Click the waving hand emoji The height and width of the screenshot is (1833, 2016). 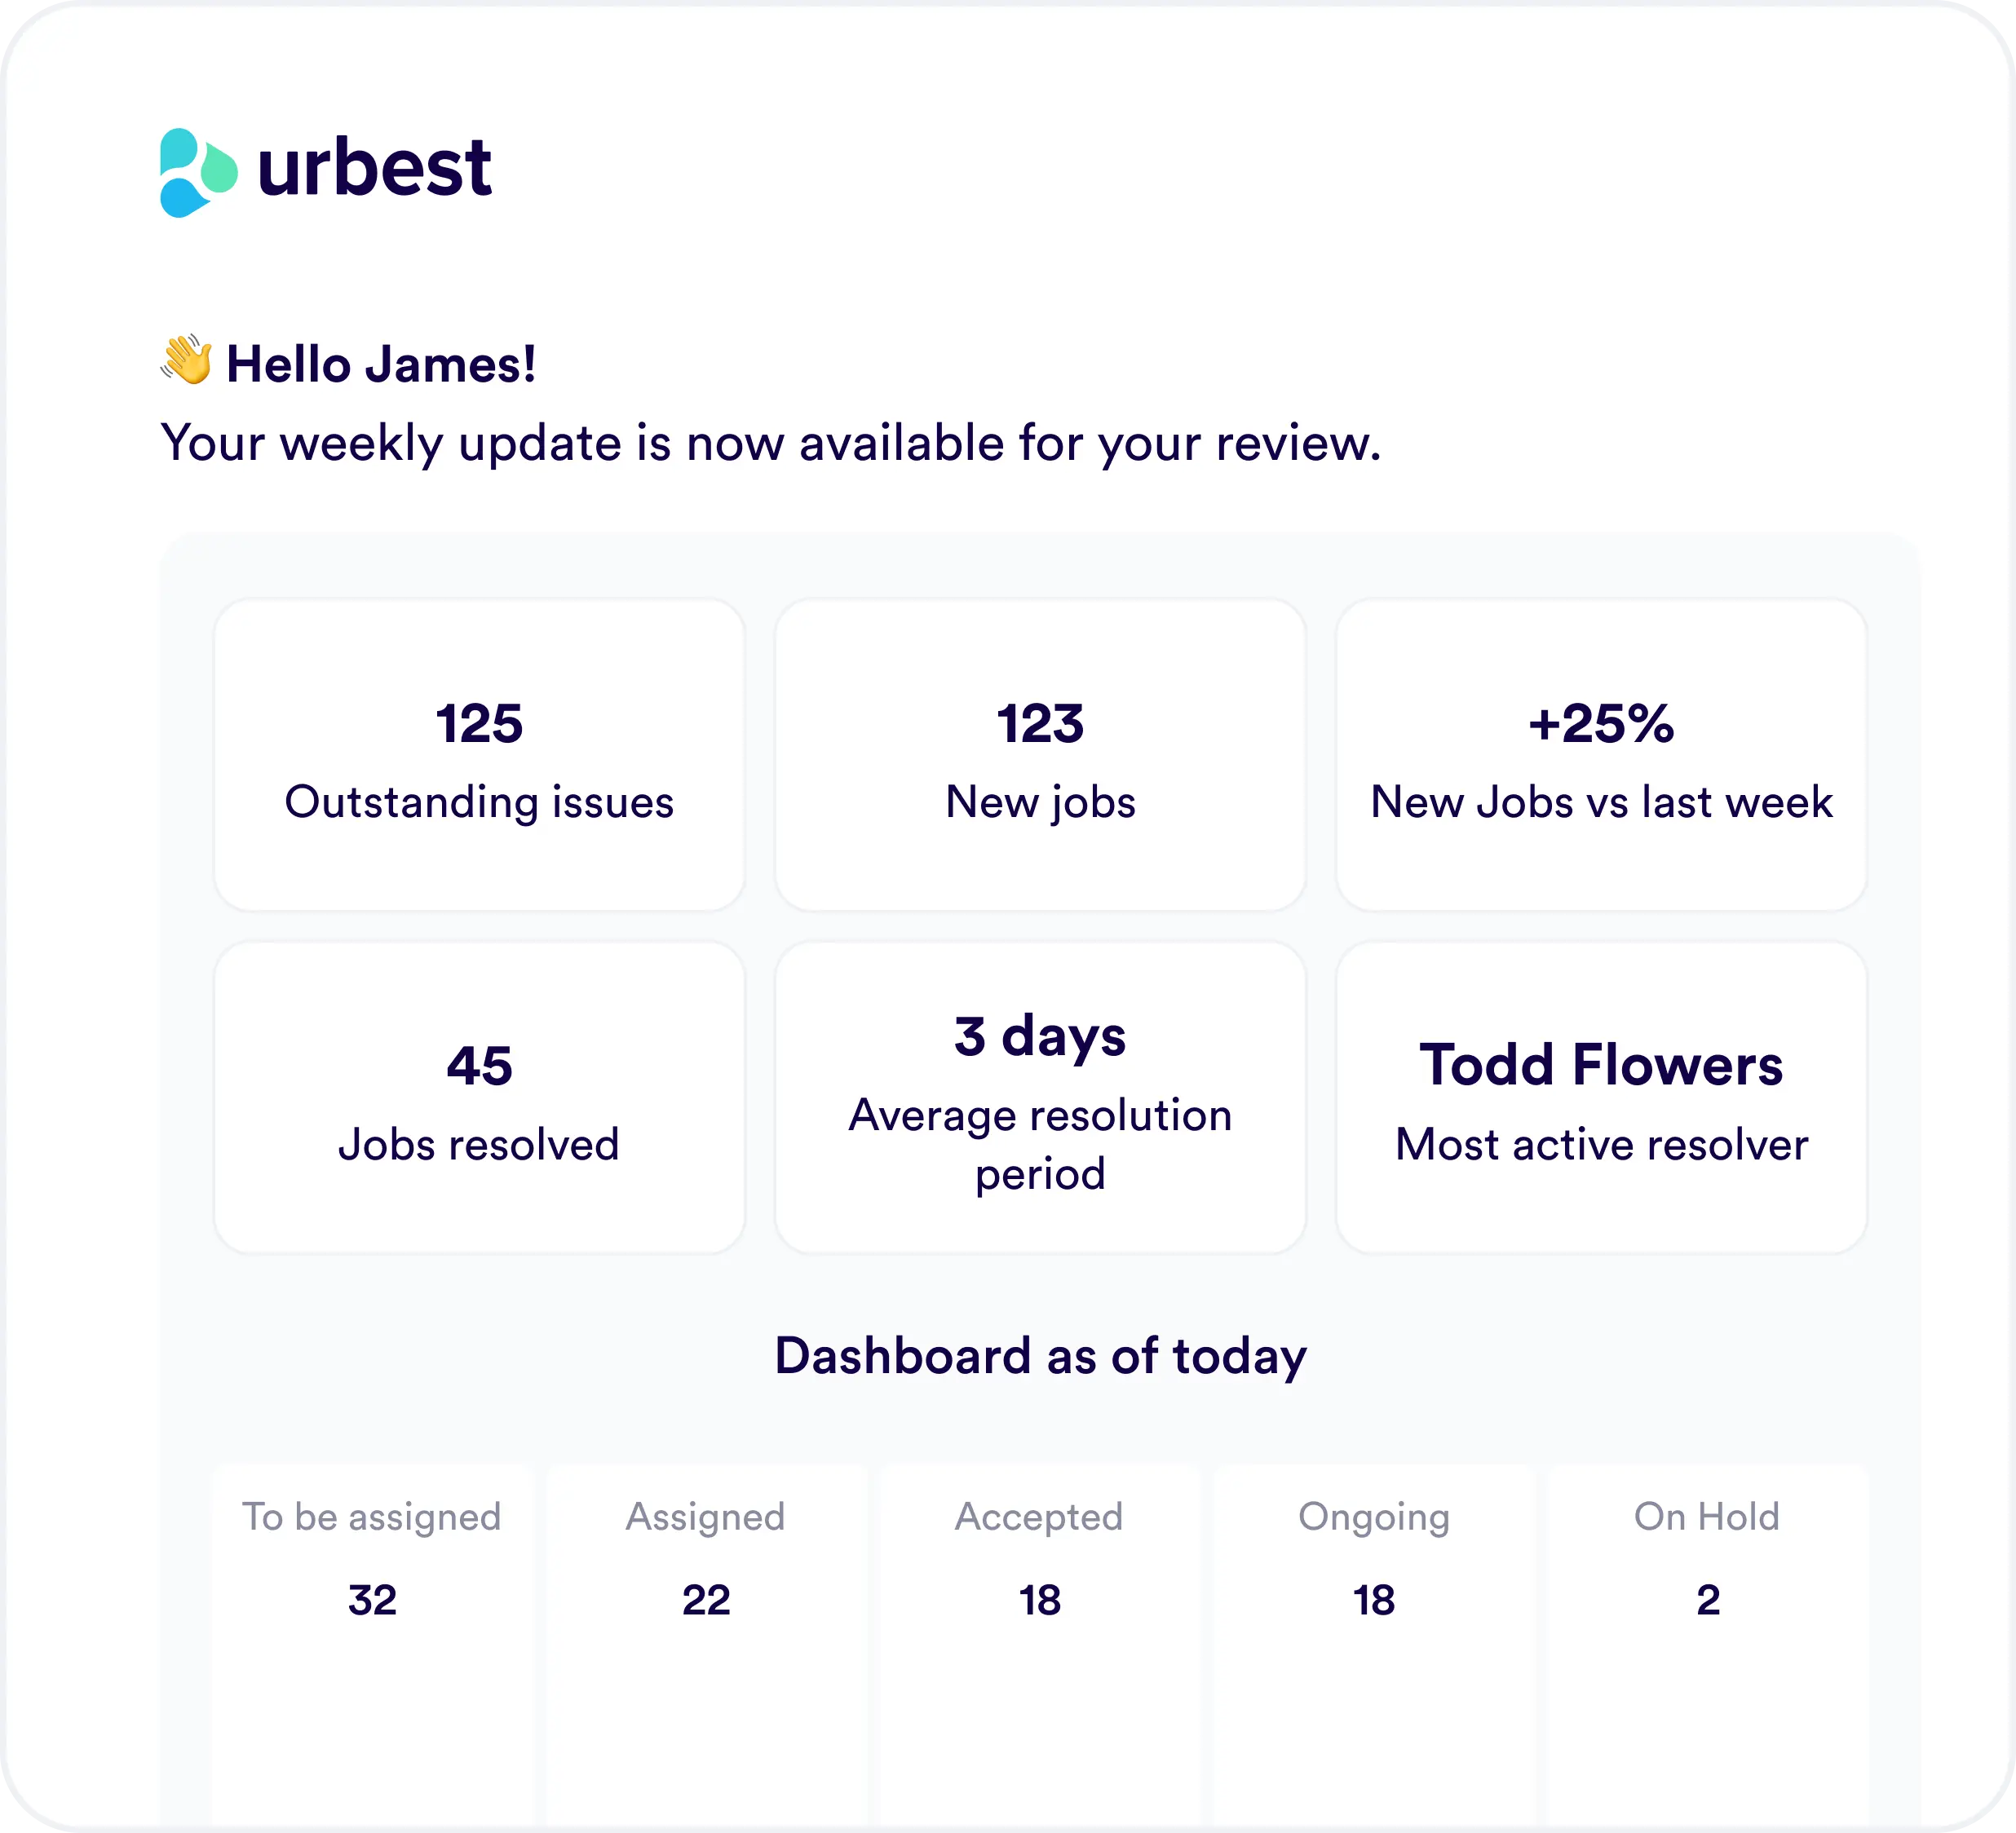[187, 361]
